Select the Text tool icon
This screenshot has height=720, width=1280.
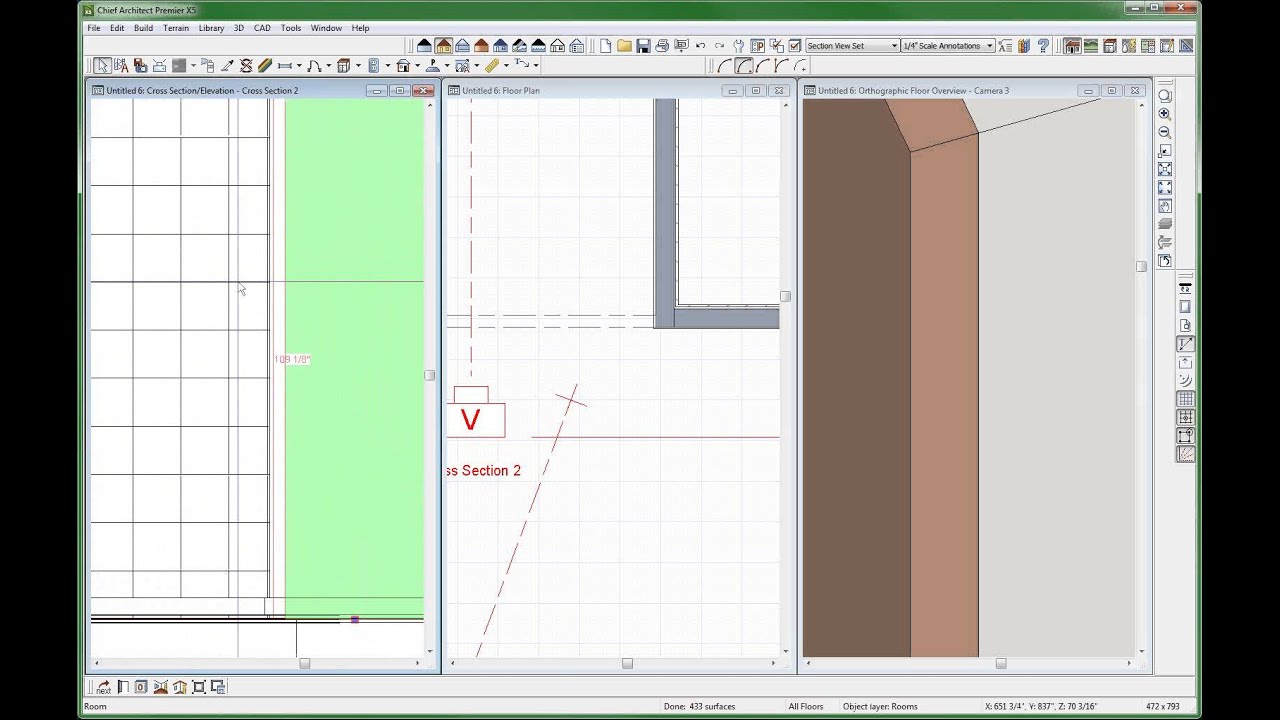(522, 65)
